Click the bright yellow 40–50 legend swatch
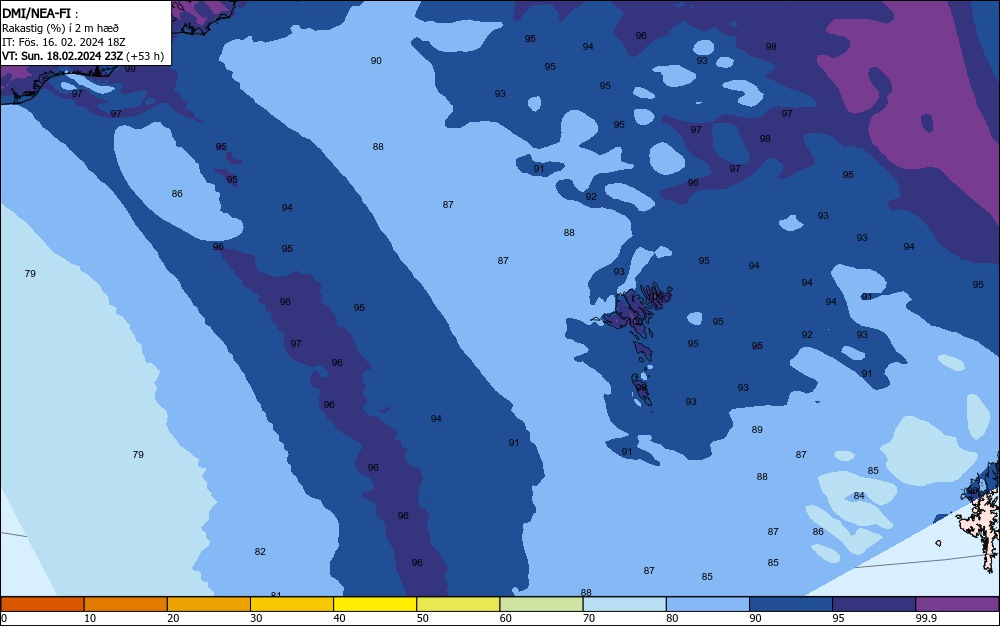 375,604
